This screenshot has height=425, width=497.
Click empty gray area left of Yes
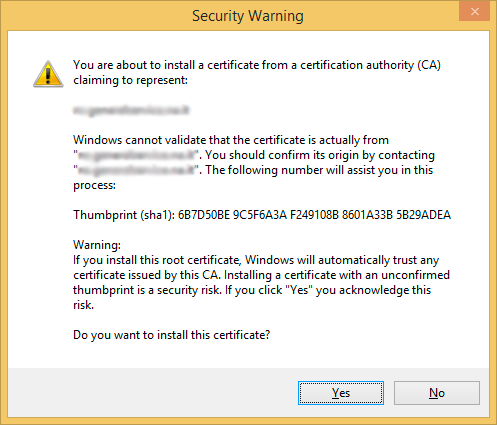pyautogui.click(x=150, y=393)
